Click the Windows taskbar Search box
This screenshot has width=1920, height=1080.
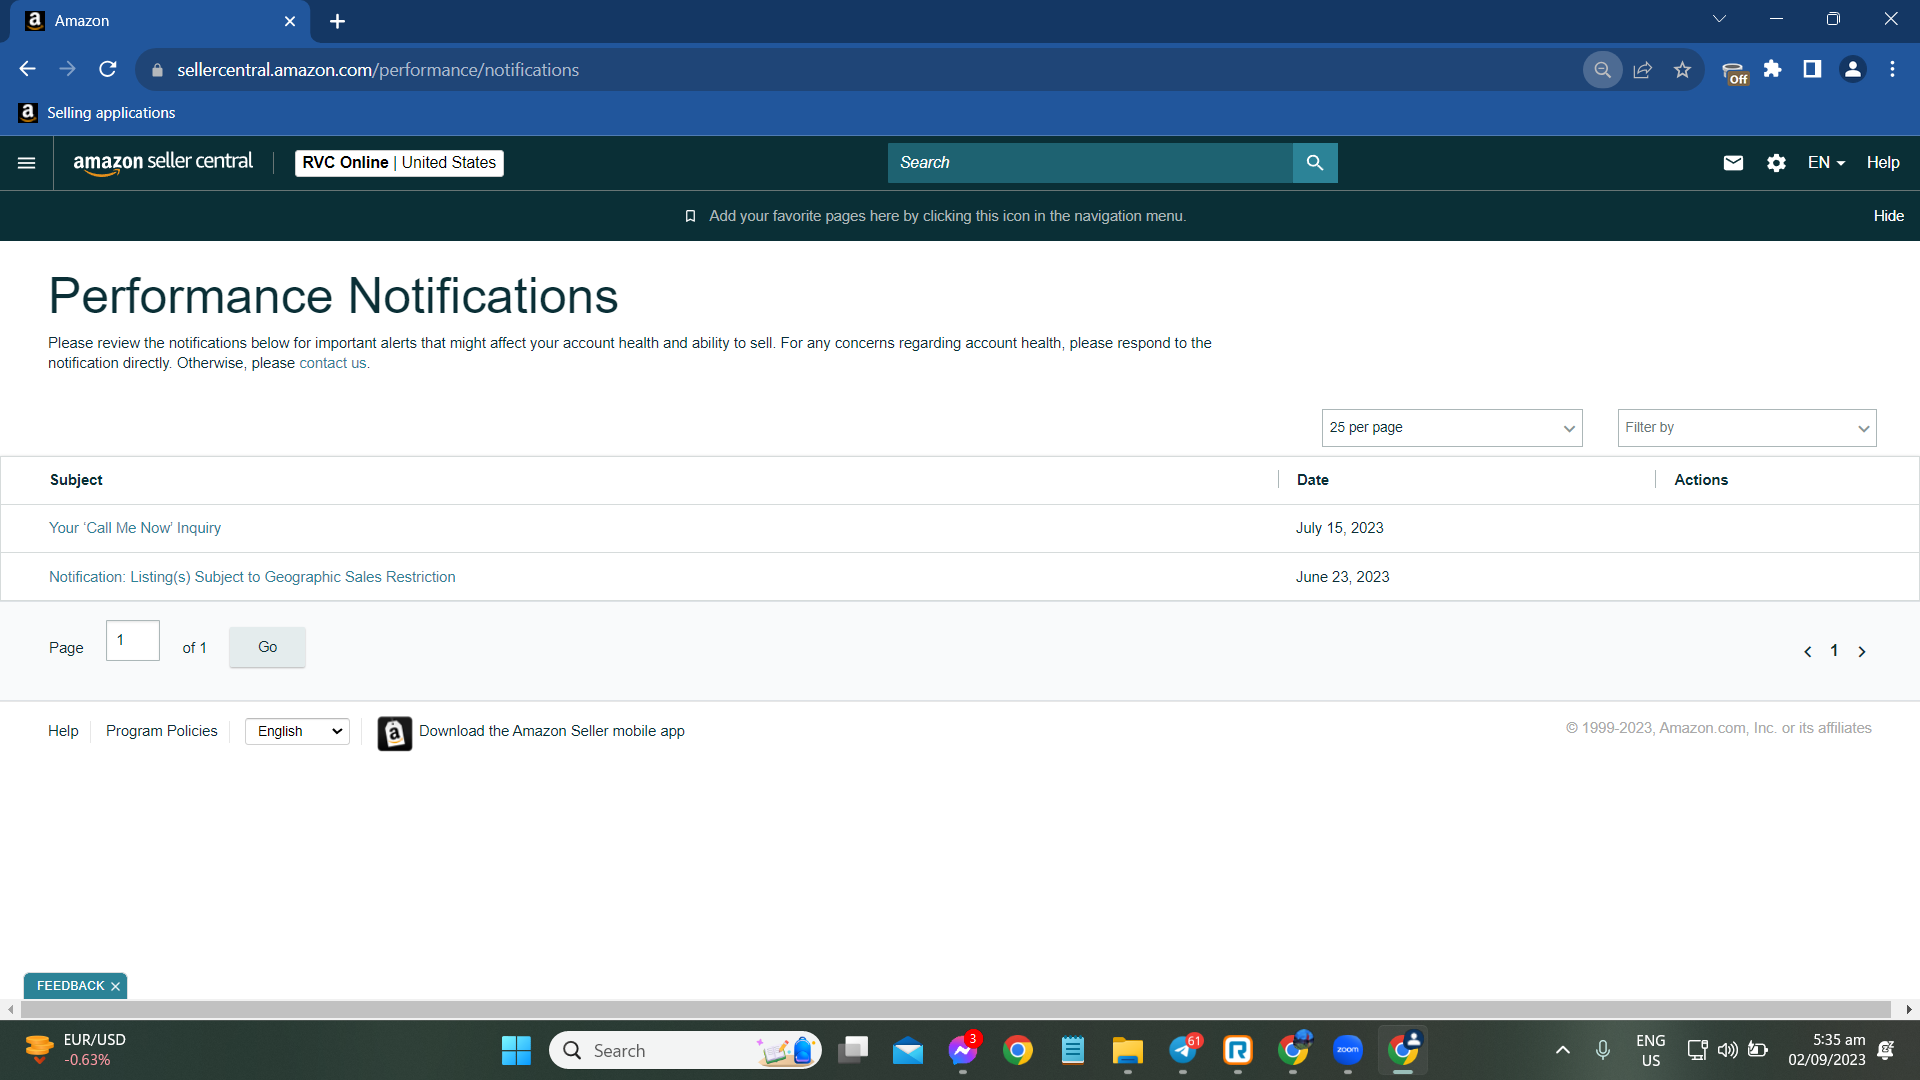[685, 1050]
